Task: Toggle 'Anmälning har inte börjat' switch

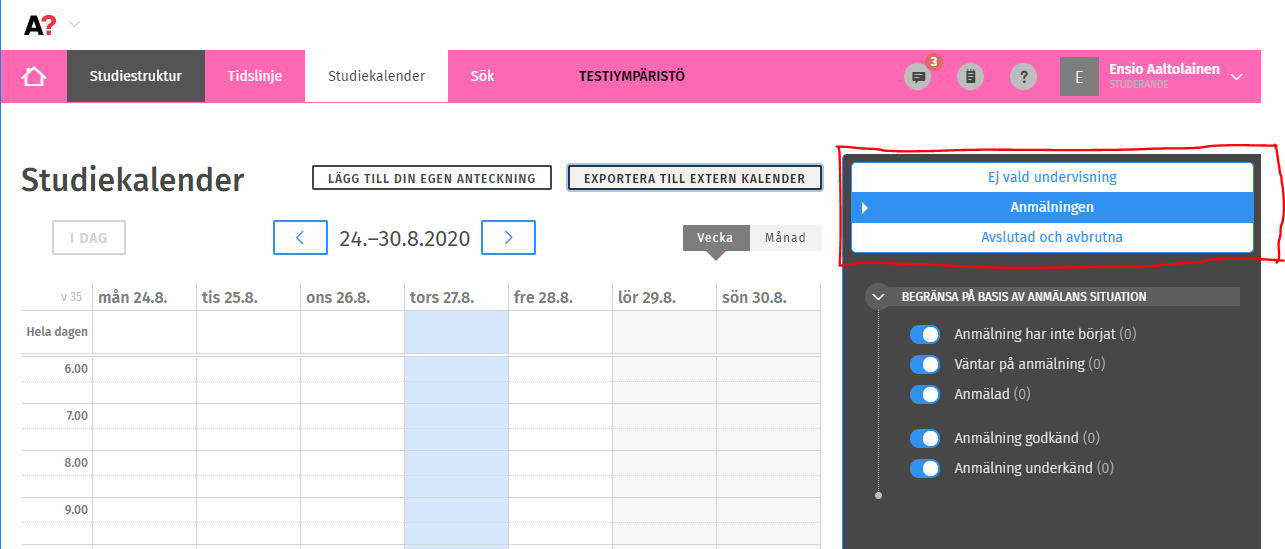Action: pos(925,334)
